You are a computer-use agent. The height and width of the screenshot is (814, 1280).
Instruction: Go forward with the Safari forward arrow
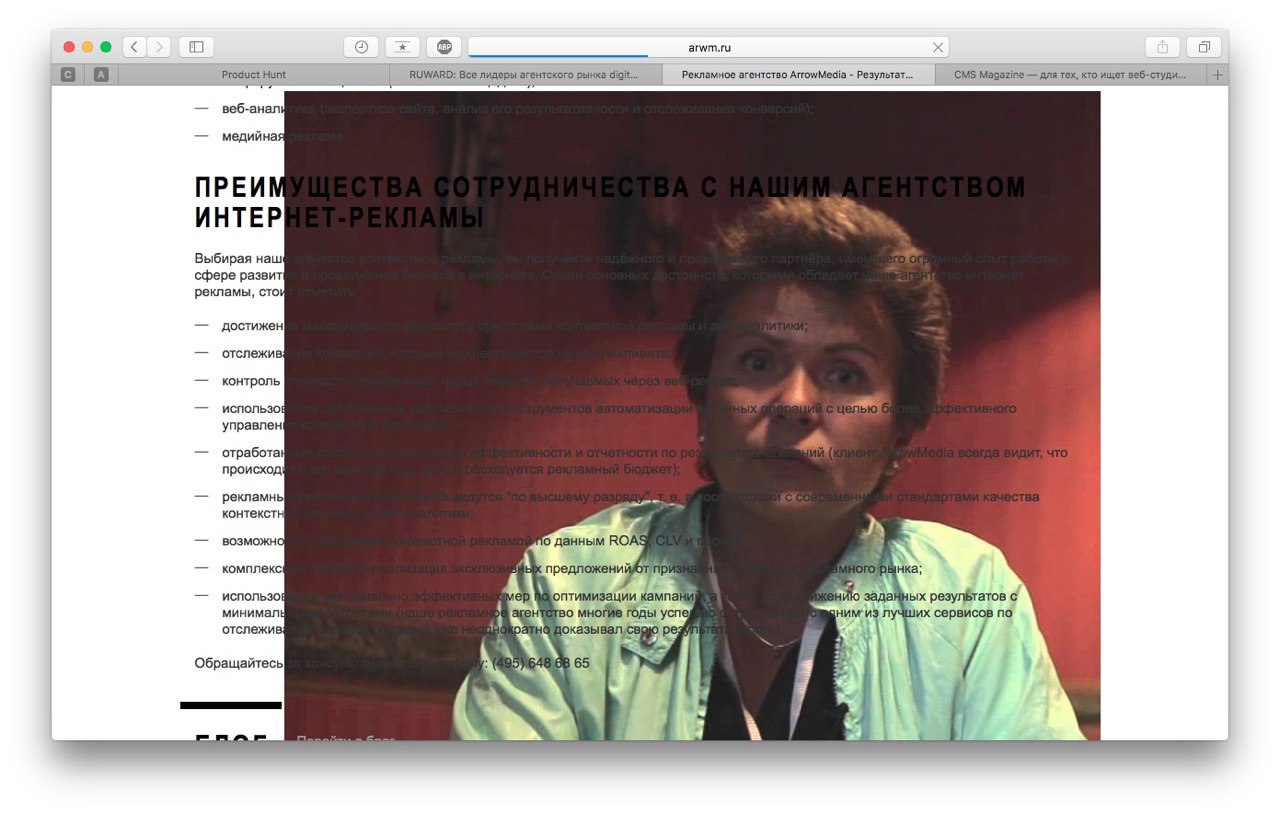pyautogui.click(x=159, y=47)
